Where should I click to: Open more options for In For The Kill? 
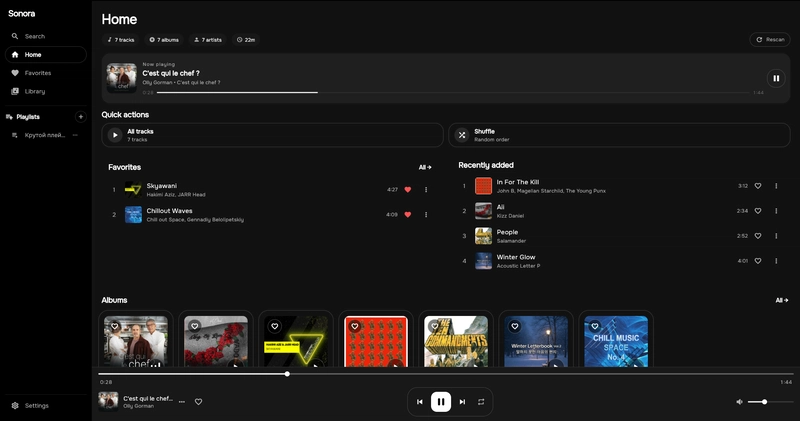[777, 186]
